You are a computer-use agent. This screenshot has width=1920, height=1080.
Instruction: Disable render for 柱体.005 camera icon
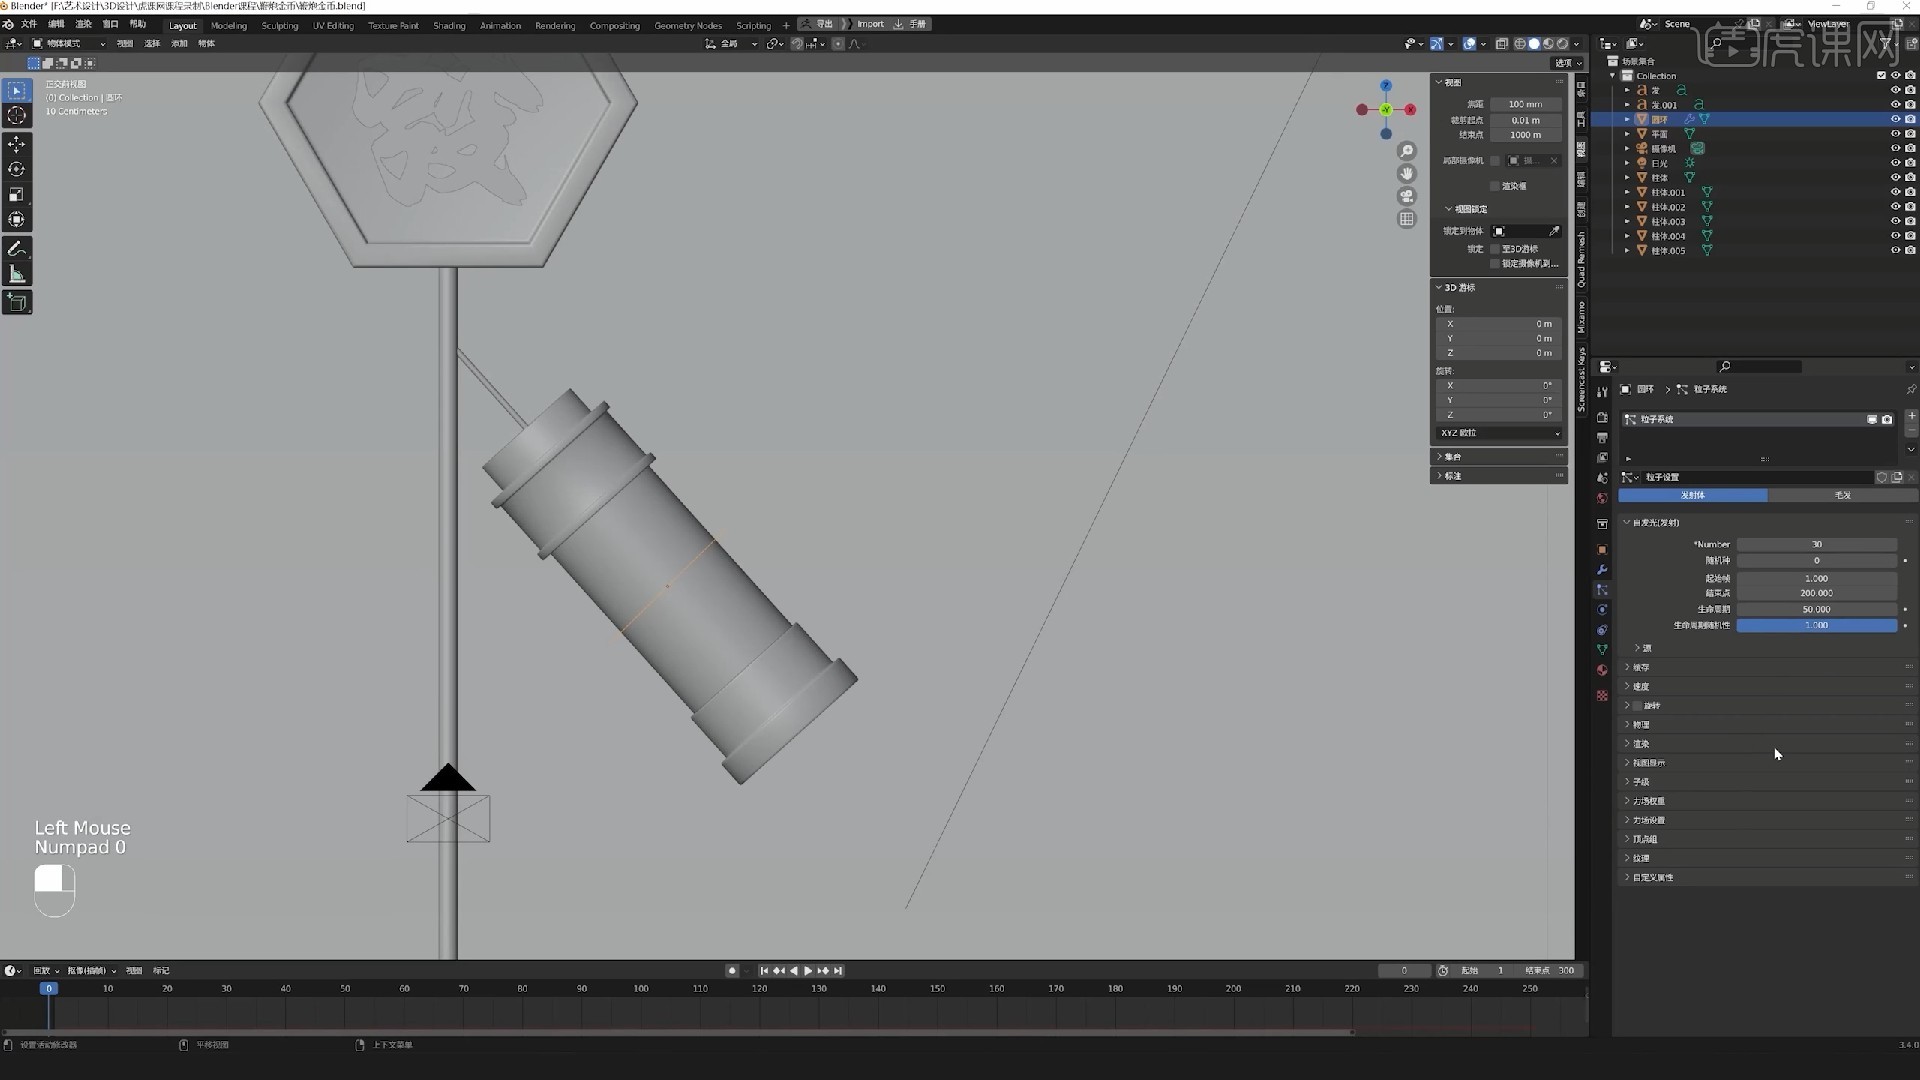tap(1910, 250)
